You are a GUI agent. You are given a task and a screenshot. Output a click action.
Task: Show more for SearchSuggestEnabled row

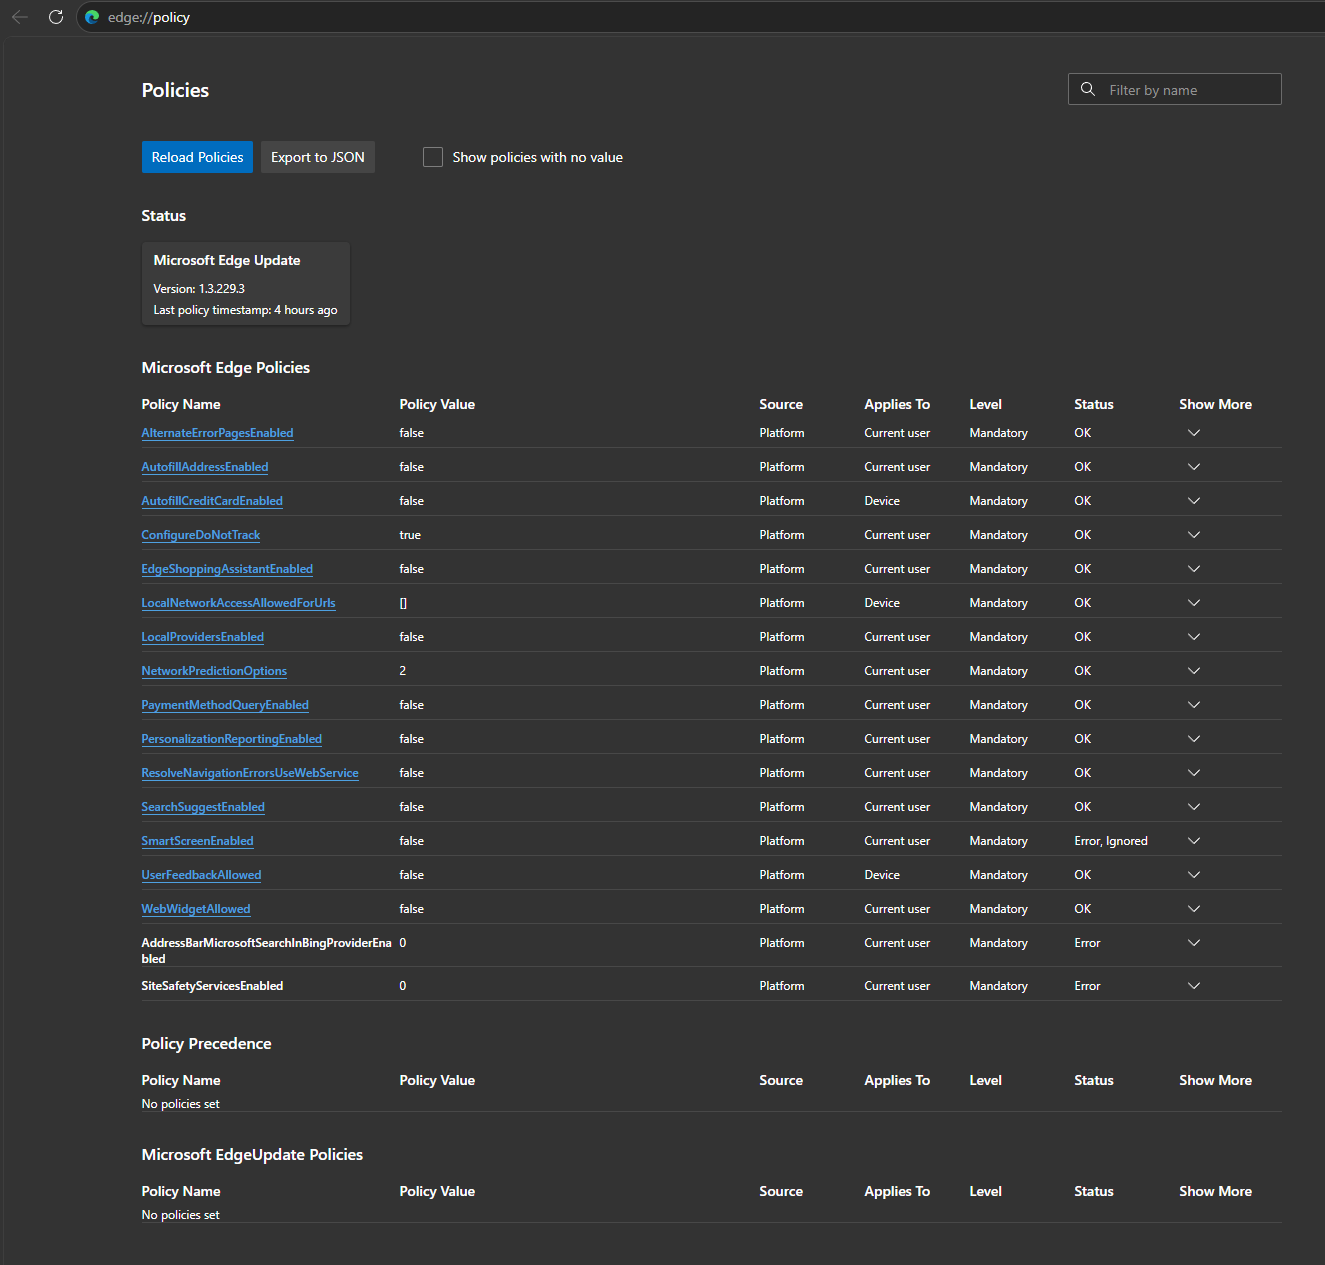1193,807
